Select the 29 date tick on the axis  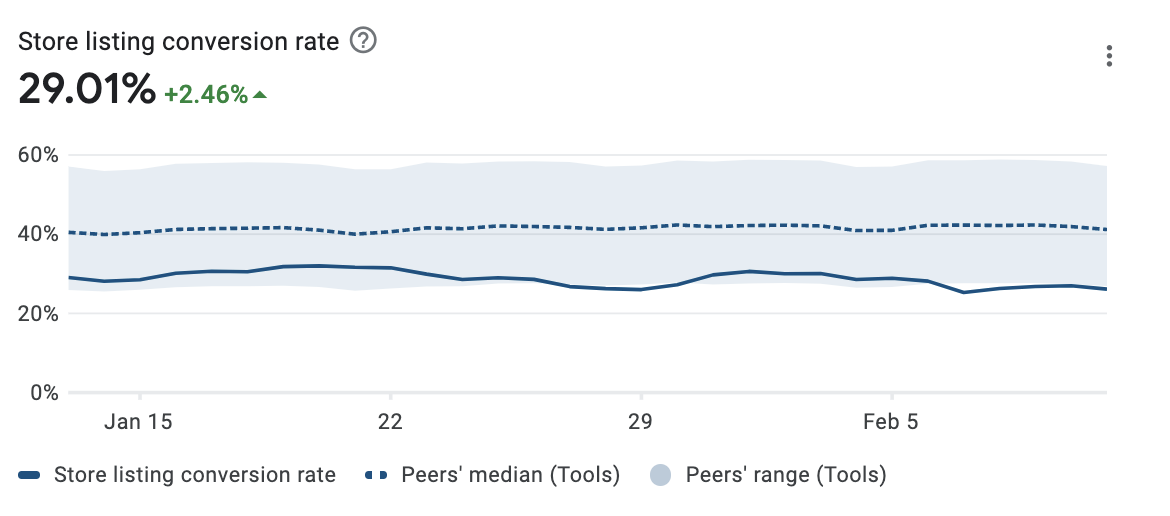pos(640,421)
